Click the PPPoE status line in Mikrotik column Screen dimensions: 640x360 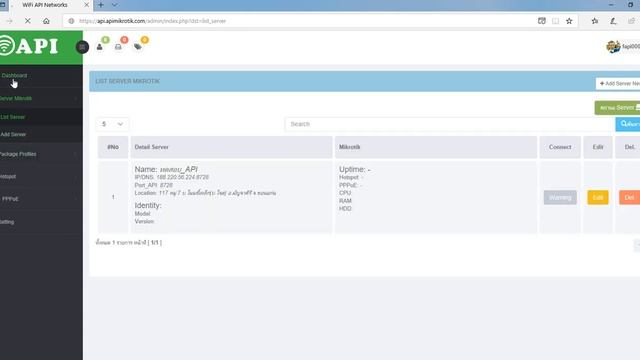(350, 185)
